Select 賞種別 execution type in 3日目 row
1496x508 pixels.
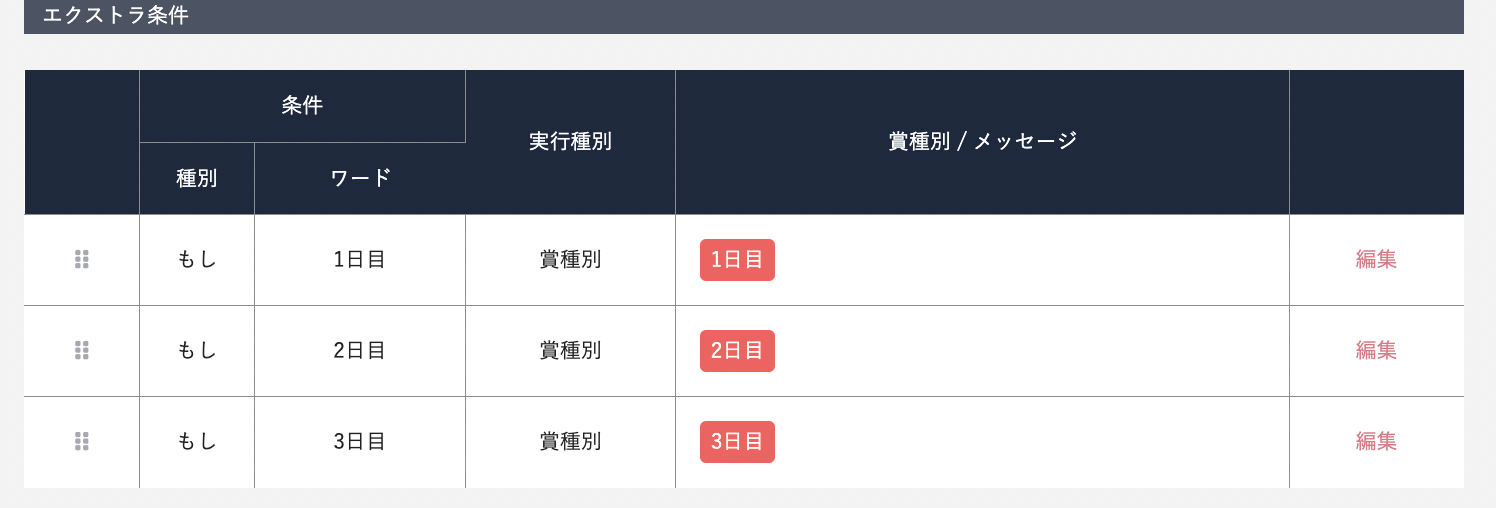(570, 442)
